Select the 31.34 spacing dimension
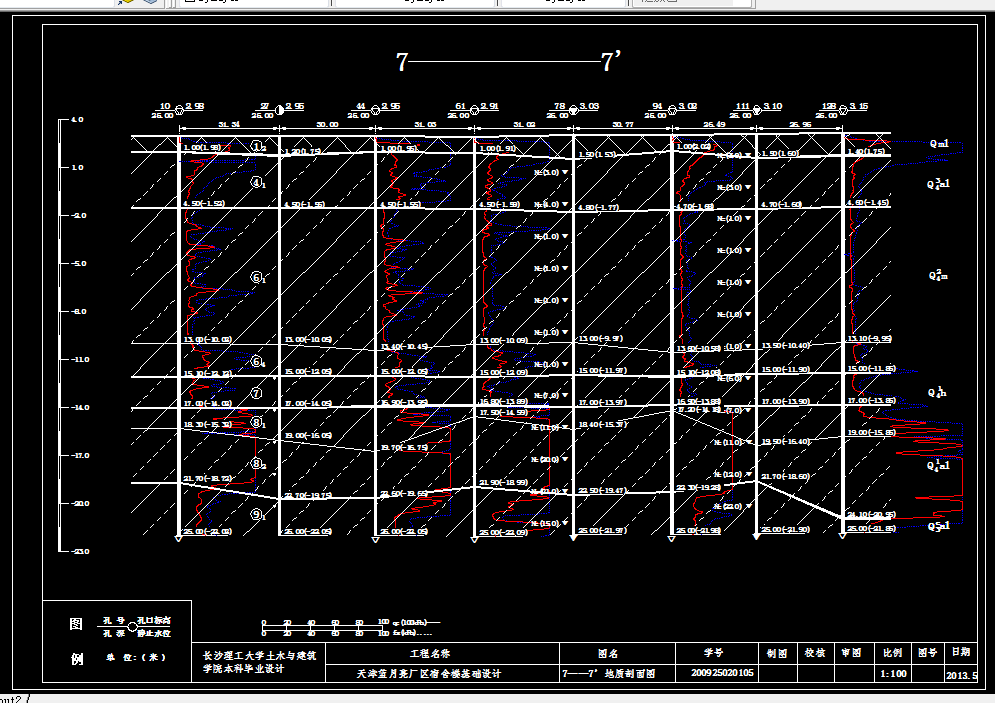Screen dimensions: 995x703 [229, 124]
